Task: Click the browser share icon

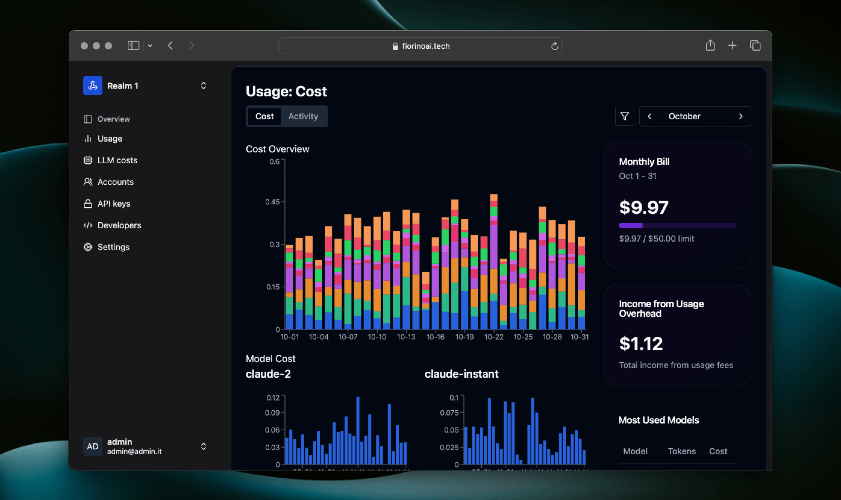Action: pos(710,46)
